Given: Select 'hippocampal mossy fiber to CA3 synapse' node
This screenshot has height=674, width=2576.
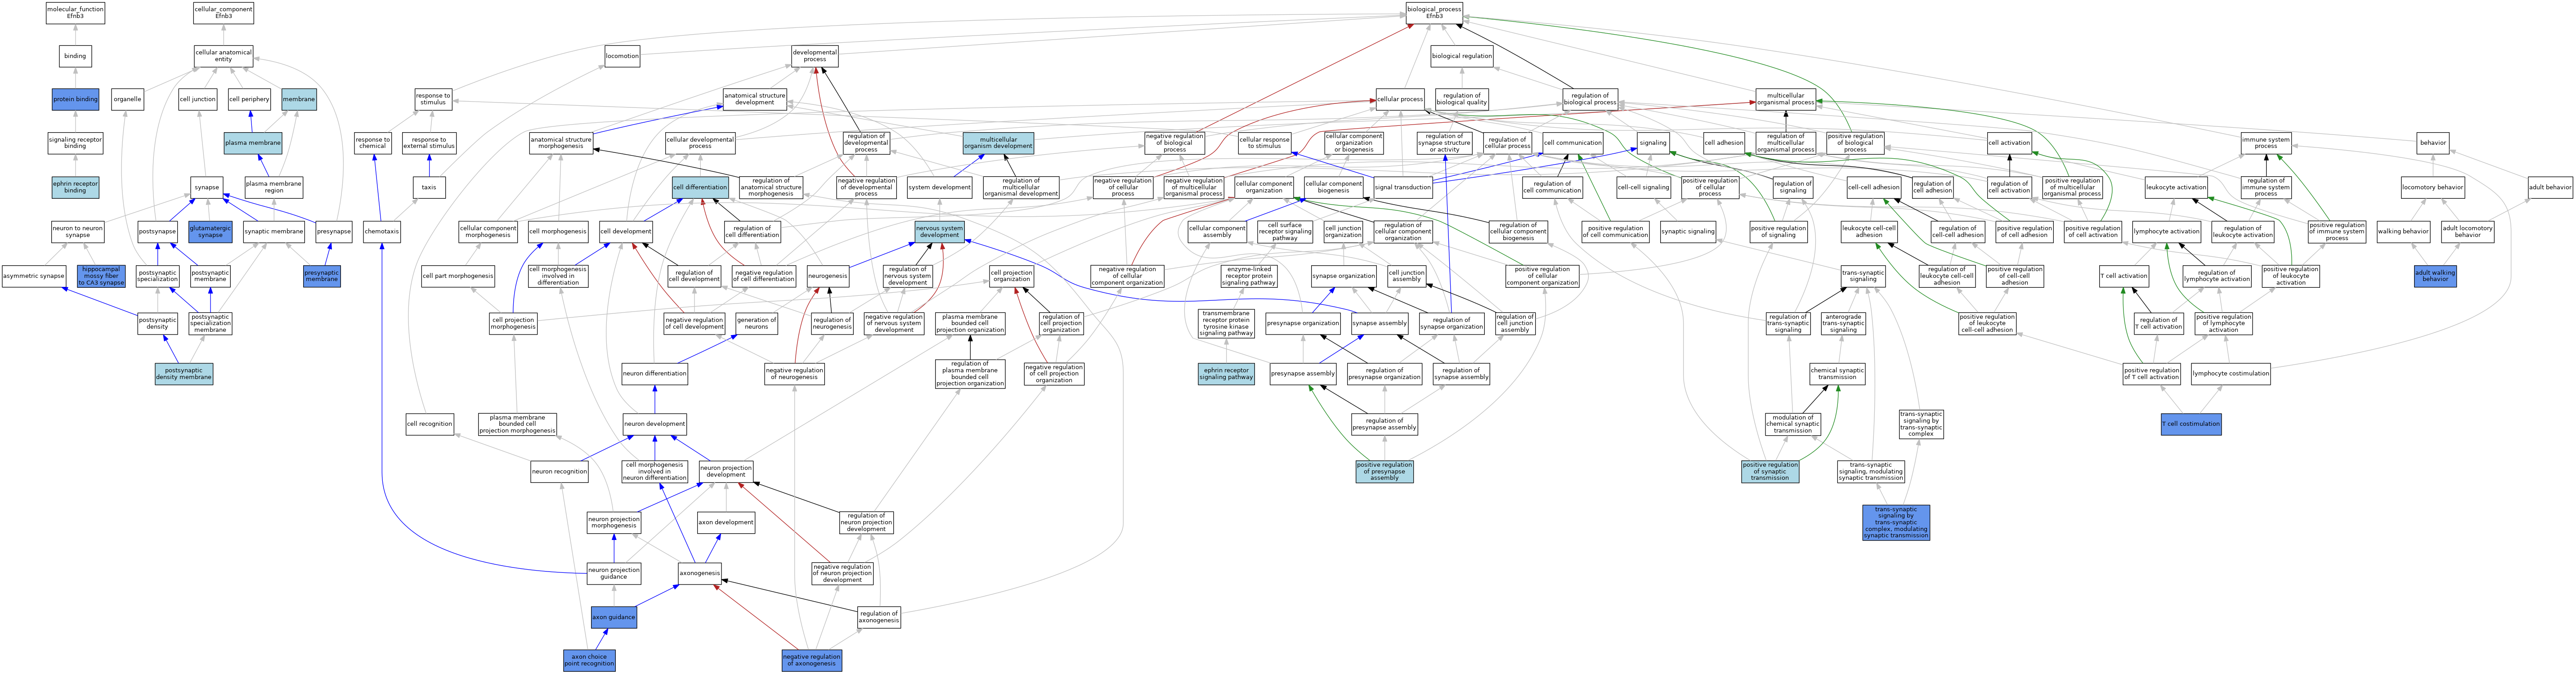Looking at the screenshot, I should click(101, 276).
